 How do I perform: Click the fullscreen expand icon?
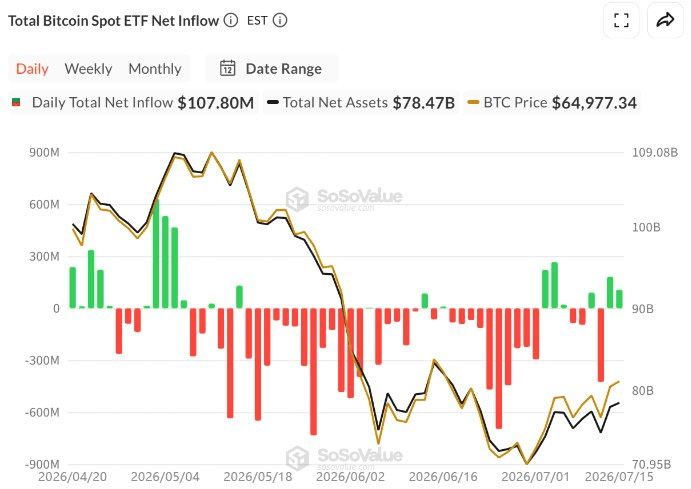pos(621,20)
